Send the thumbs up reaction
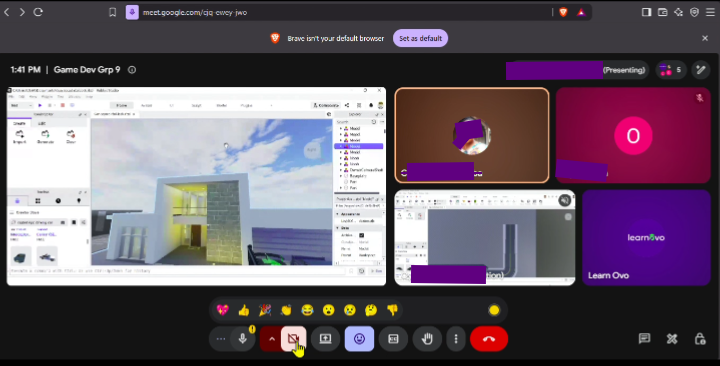The image size is (720, 366). pyautogui.click(x=244, y=310)
